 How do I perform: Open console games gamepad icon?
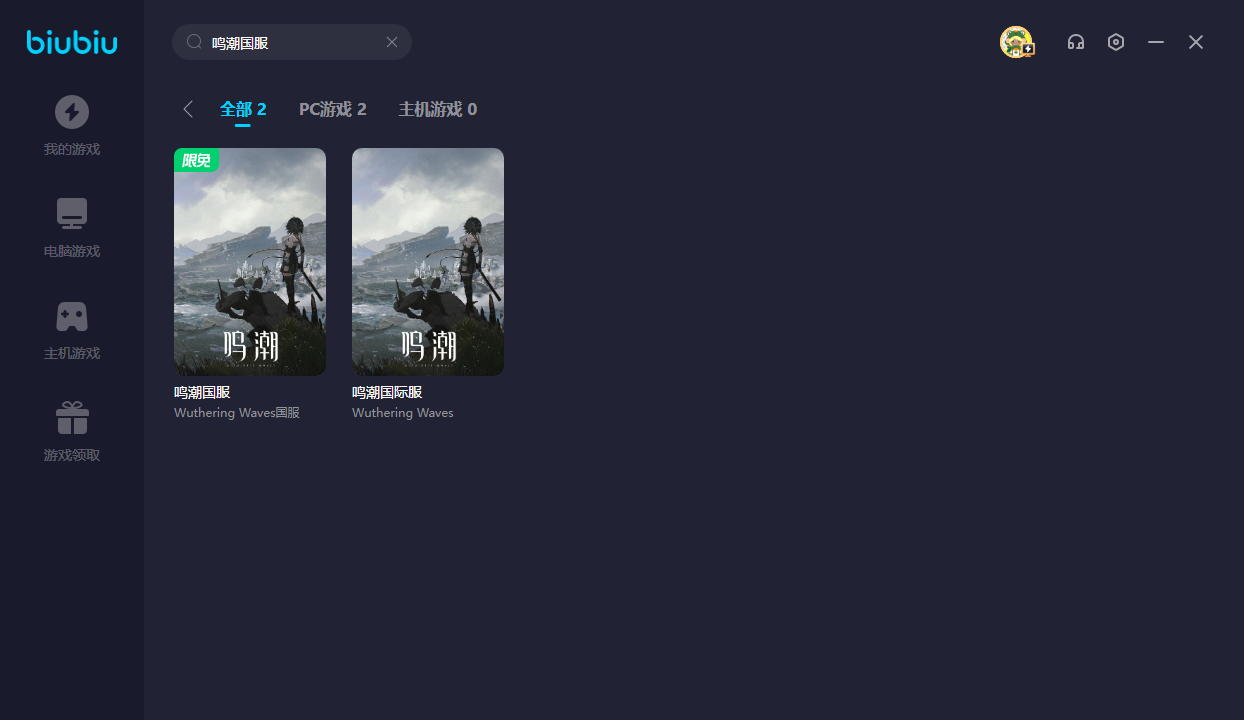[x=72, y=316]
